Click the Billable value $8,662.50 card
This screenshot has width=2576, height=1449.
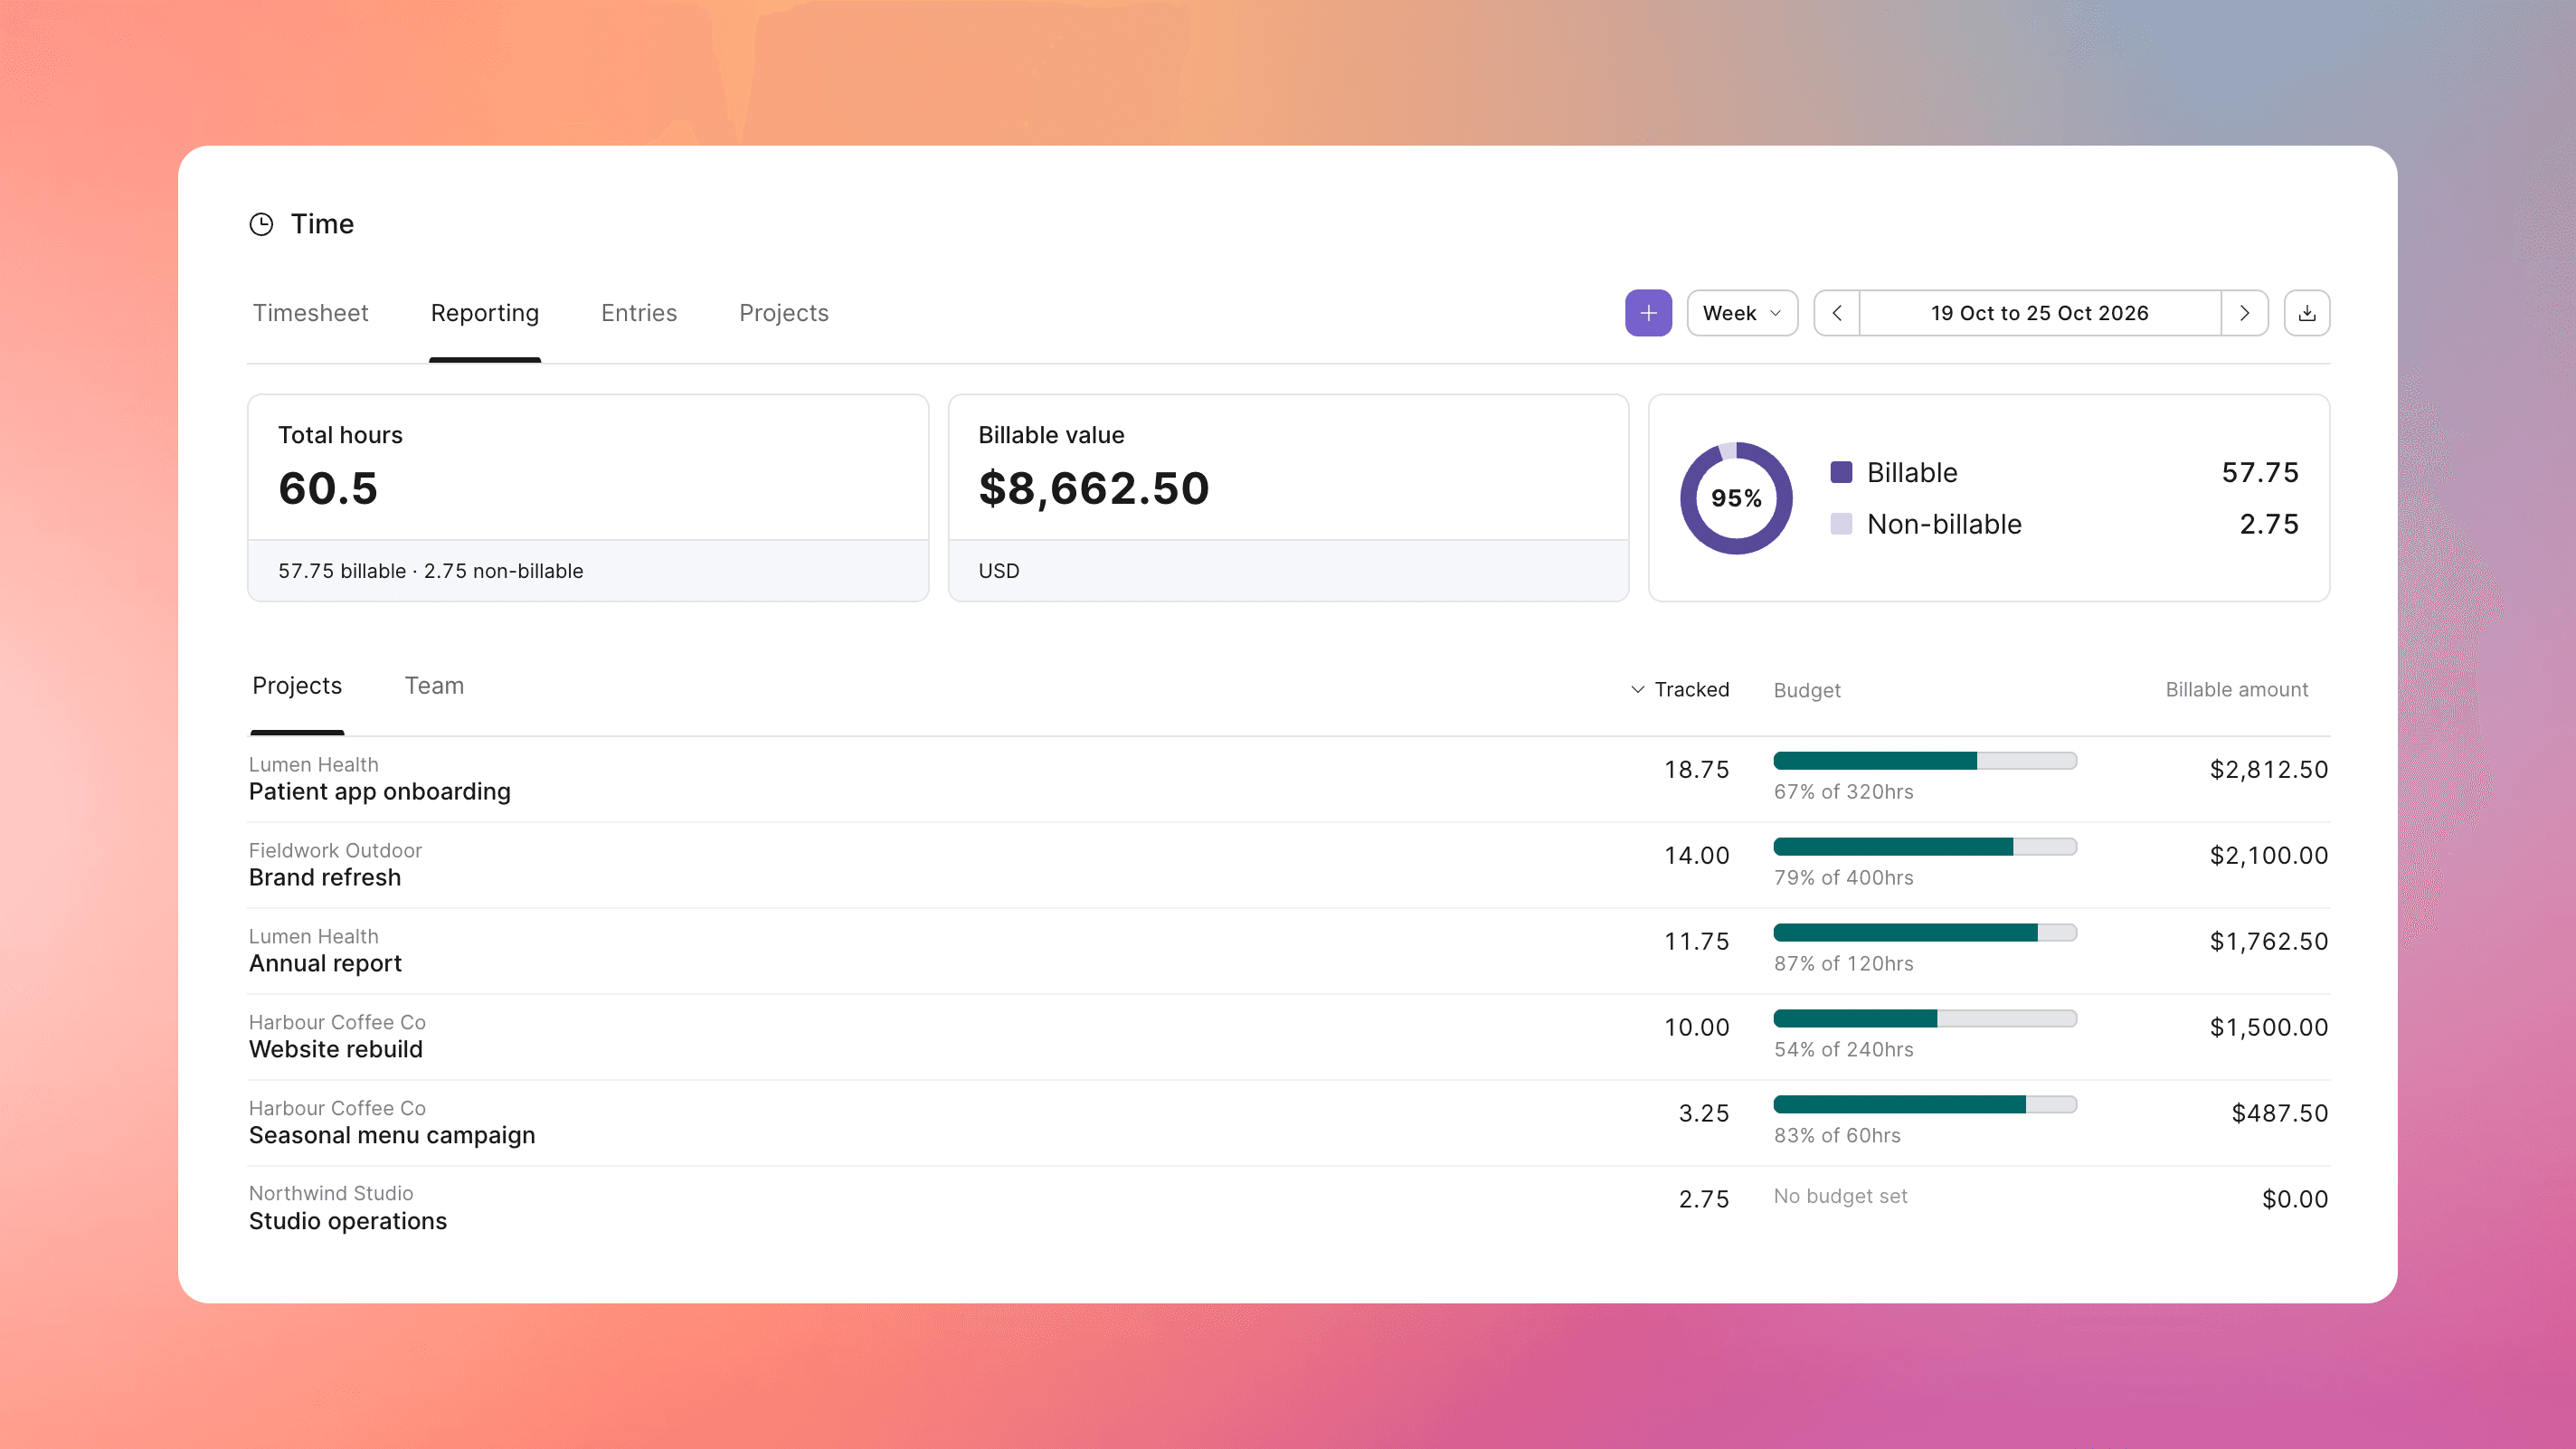[x=1288, y=498]
